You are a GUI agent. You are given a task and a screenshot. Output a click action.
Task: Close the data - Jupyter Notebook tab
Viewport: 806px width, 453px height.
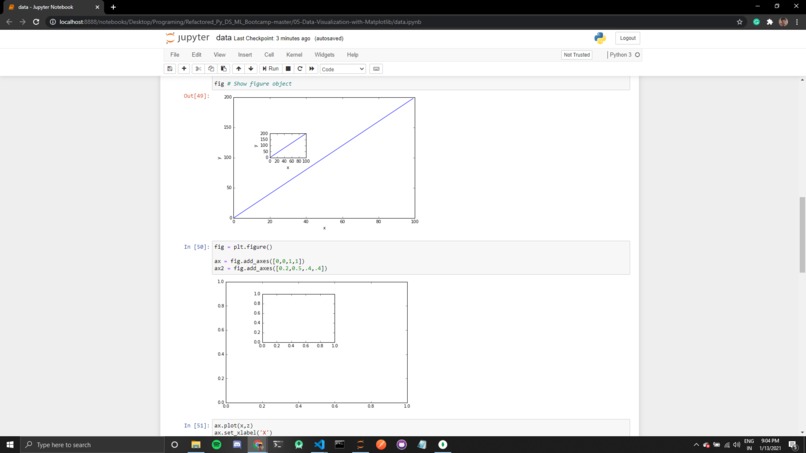click(x=97, y=7)
